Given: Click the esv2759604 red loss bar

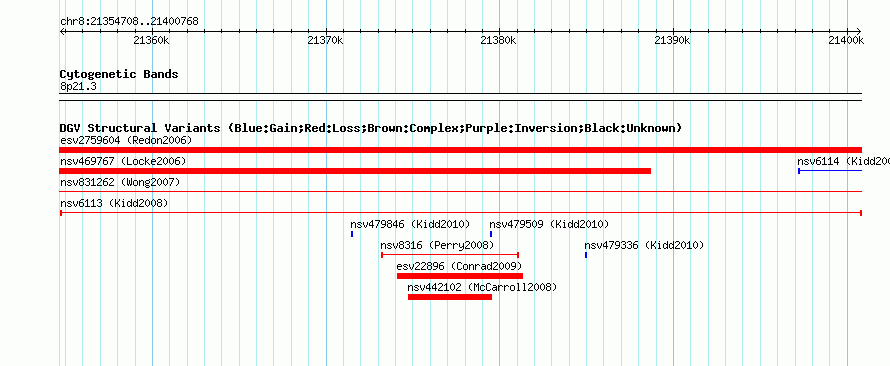Looking at the screenshot, I should click(460, 150).
